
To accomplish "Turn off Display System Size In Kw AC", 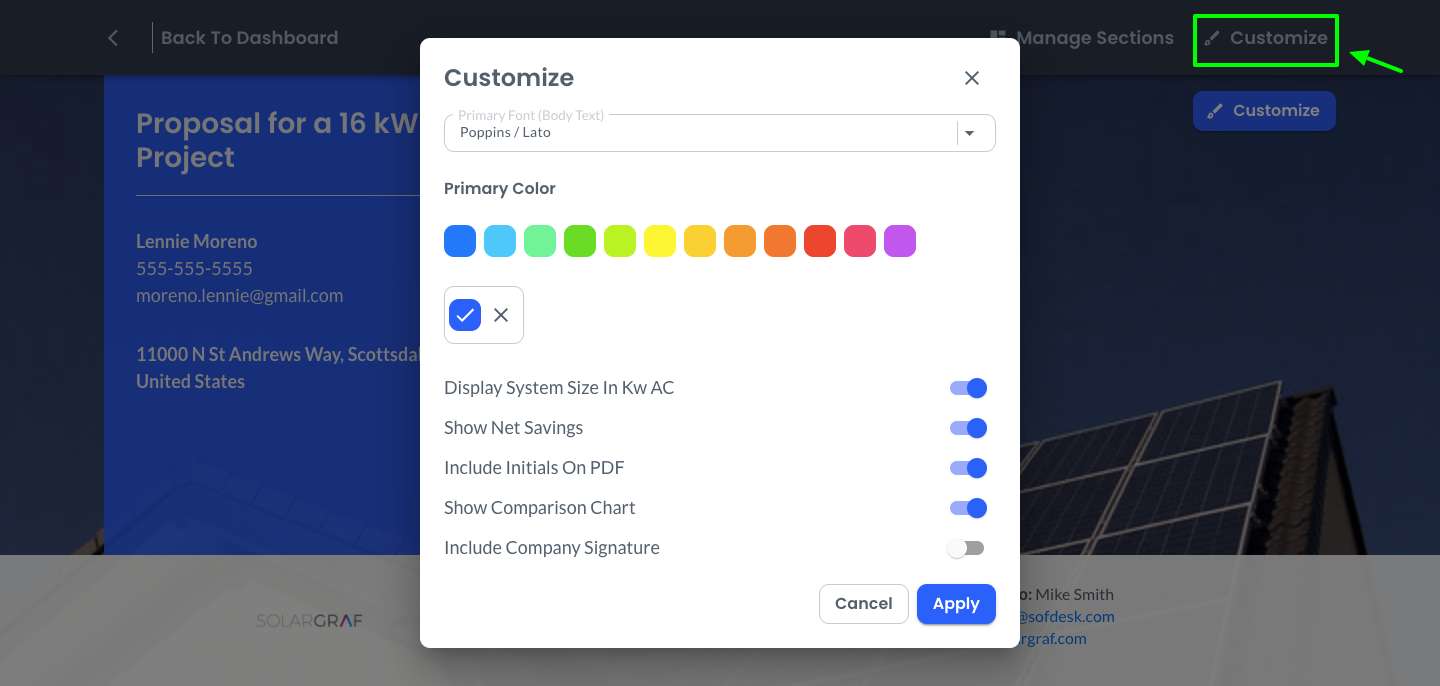I will pyautogui.click(x=967, y=387).
